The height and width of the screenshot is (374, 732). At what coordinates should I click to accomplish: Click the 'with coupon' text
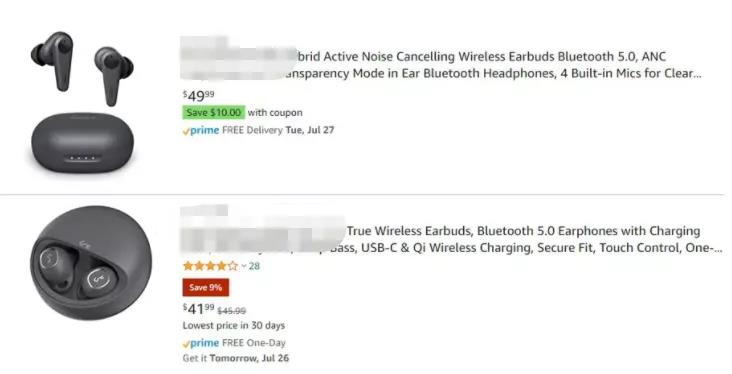pos(275,113)
